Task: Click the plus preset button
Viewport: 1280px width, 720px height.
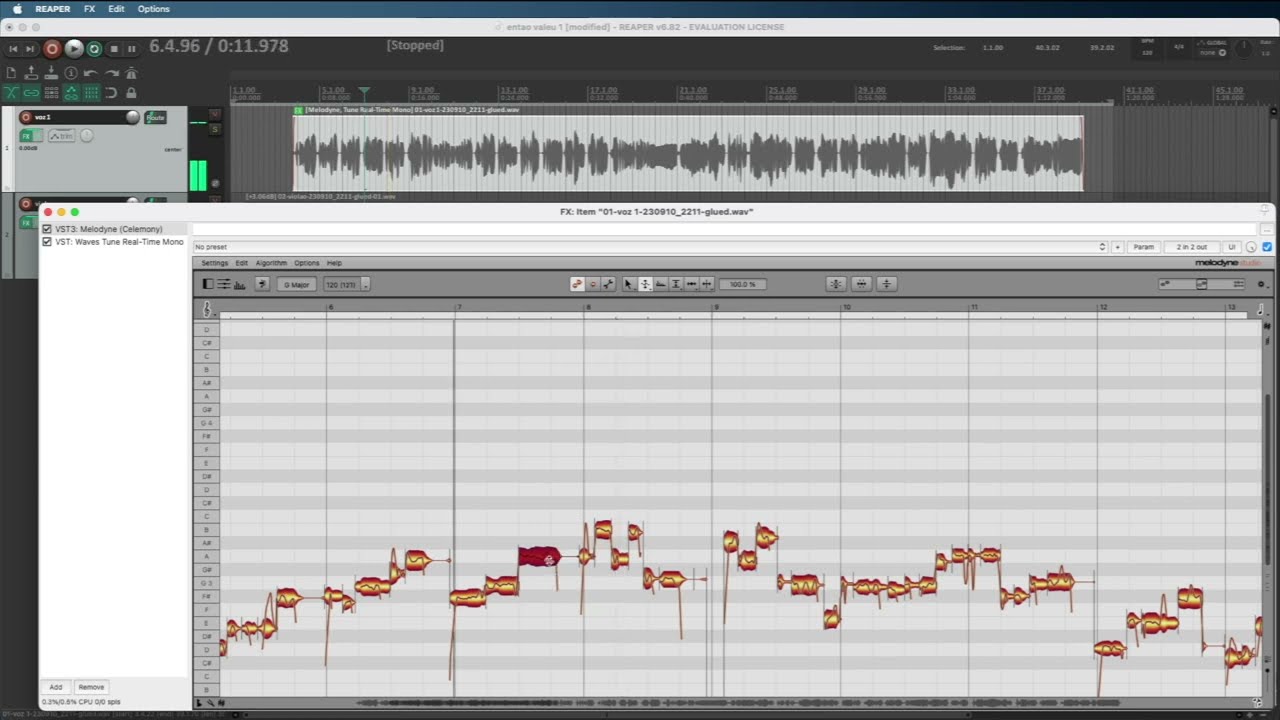Action: click(x=1118, y=247)
